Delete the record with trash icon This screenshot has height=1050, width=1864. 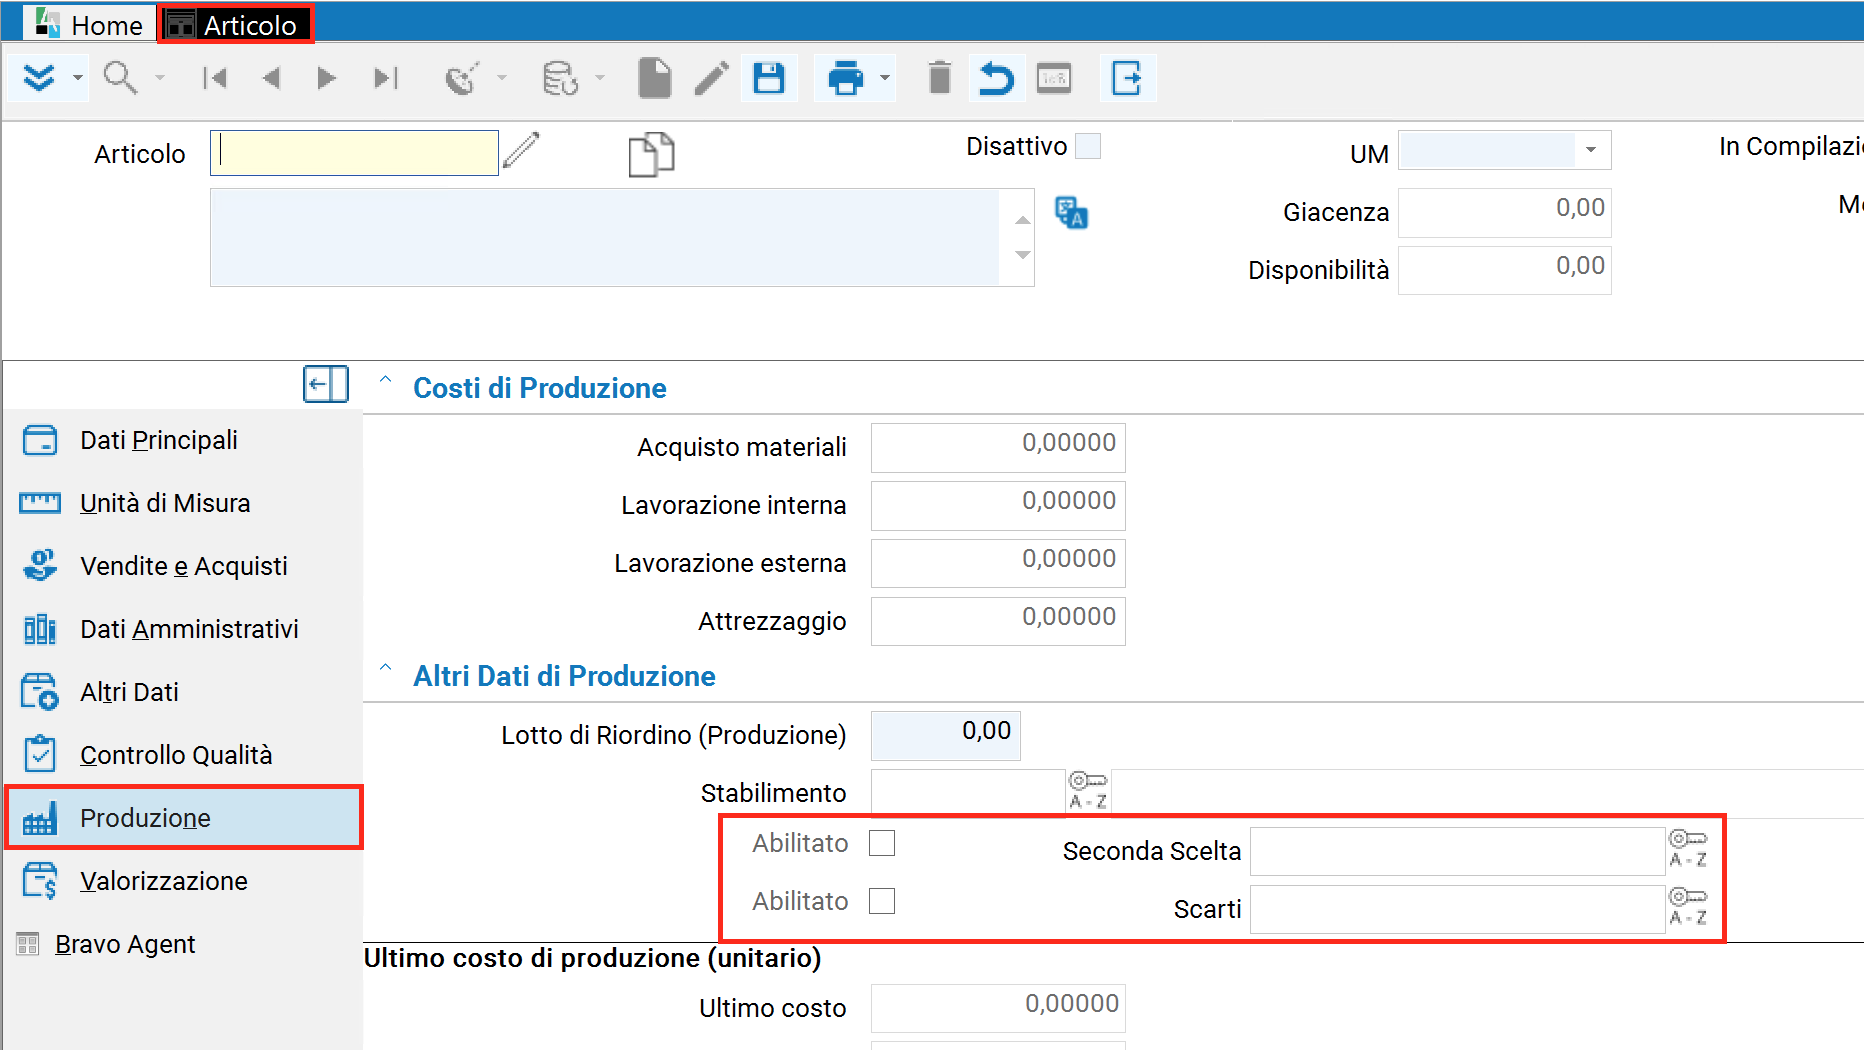pyautogui.click(x=940, y=78)
